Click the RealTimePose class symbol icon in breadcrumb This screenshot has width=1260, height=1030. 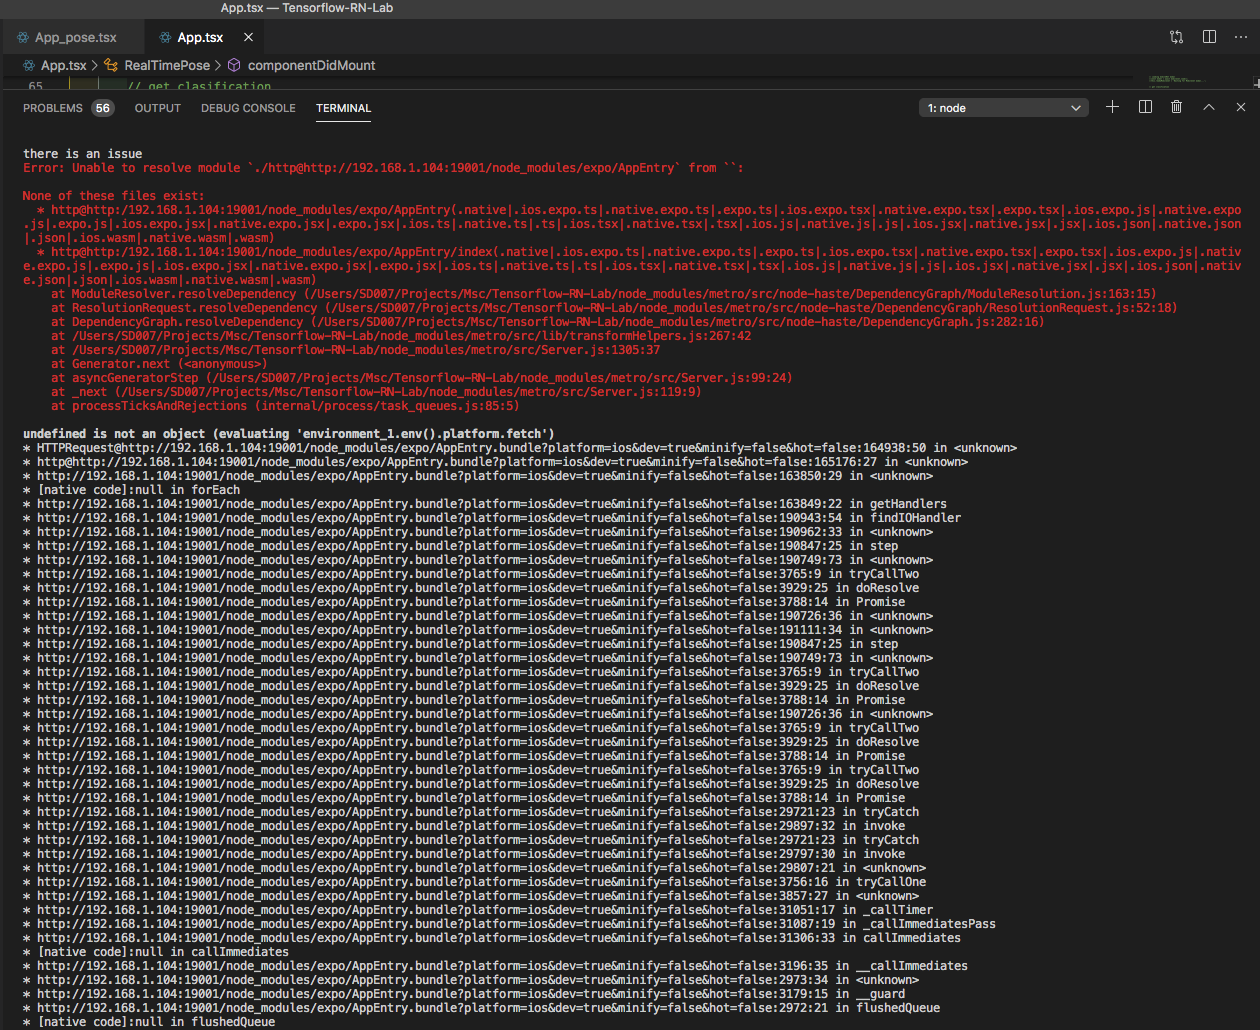click(x=110, y=64)
